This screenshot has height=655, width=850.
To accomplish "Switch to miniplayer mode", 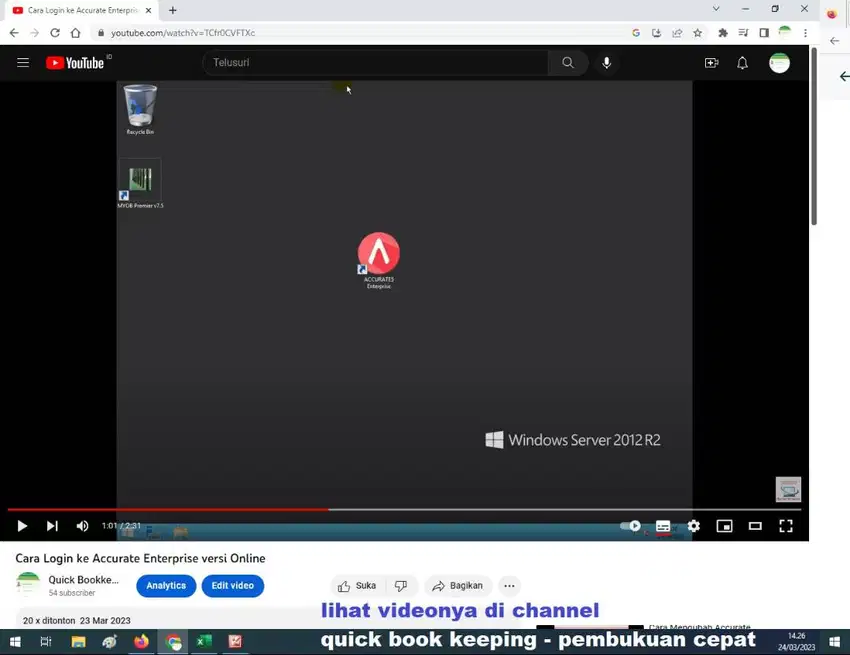I will [x=724, y=526].
